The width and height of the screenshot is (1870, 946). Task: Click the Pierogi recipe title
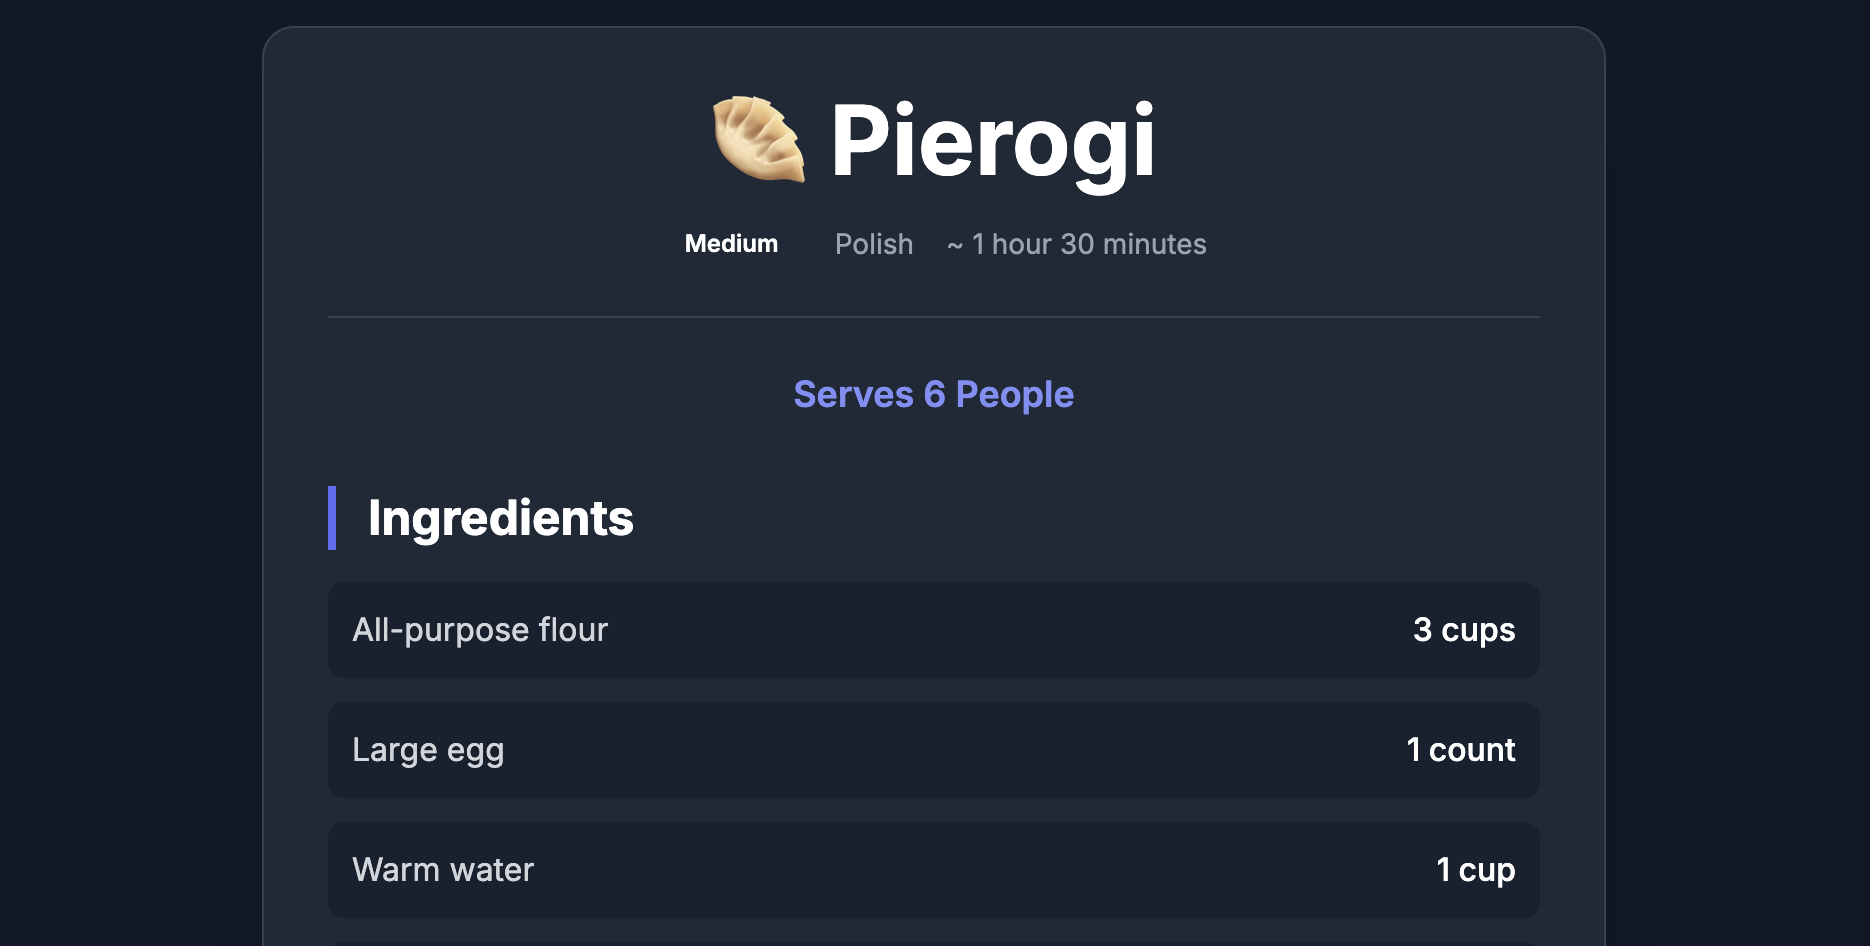[993, 141]
